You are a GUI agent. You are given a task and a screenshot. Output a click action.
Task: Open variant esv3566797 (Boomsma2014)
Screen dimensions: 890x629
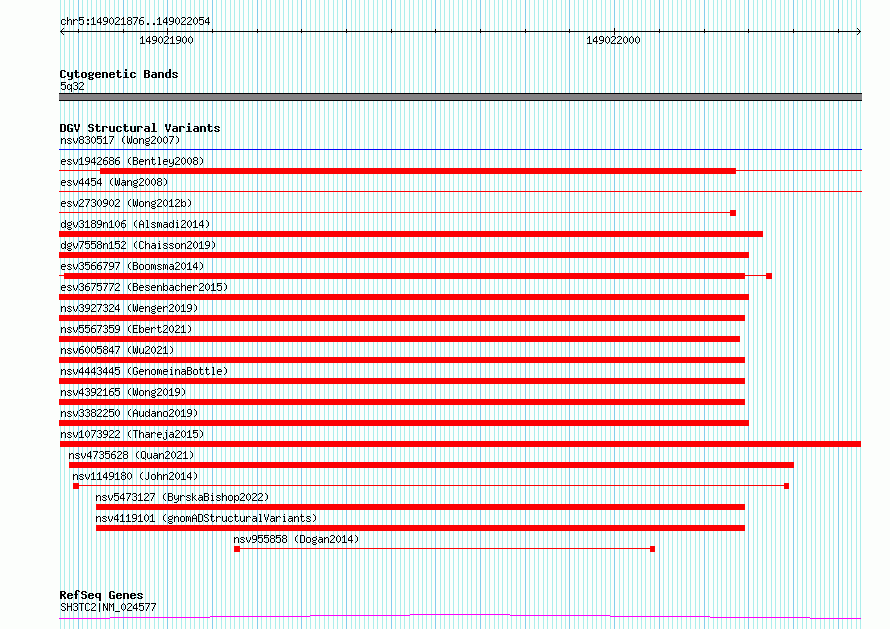coord(132,266)
